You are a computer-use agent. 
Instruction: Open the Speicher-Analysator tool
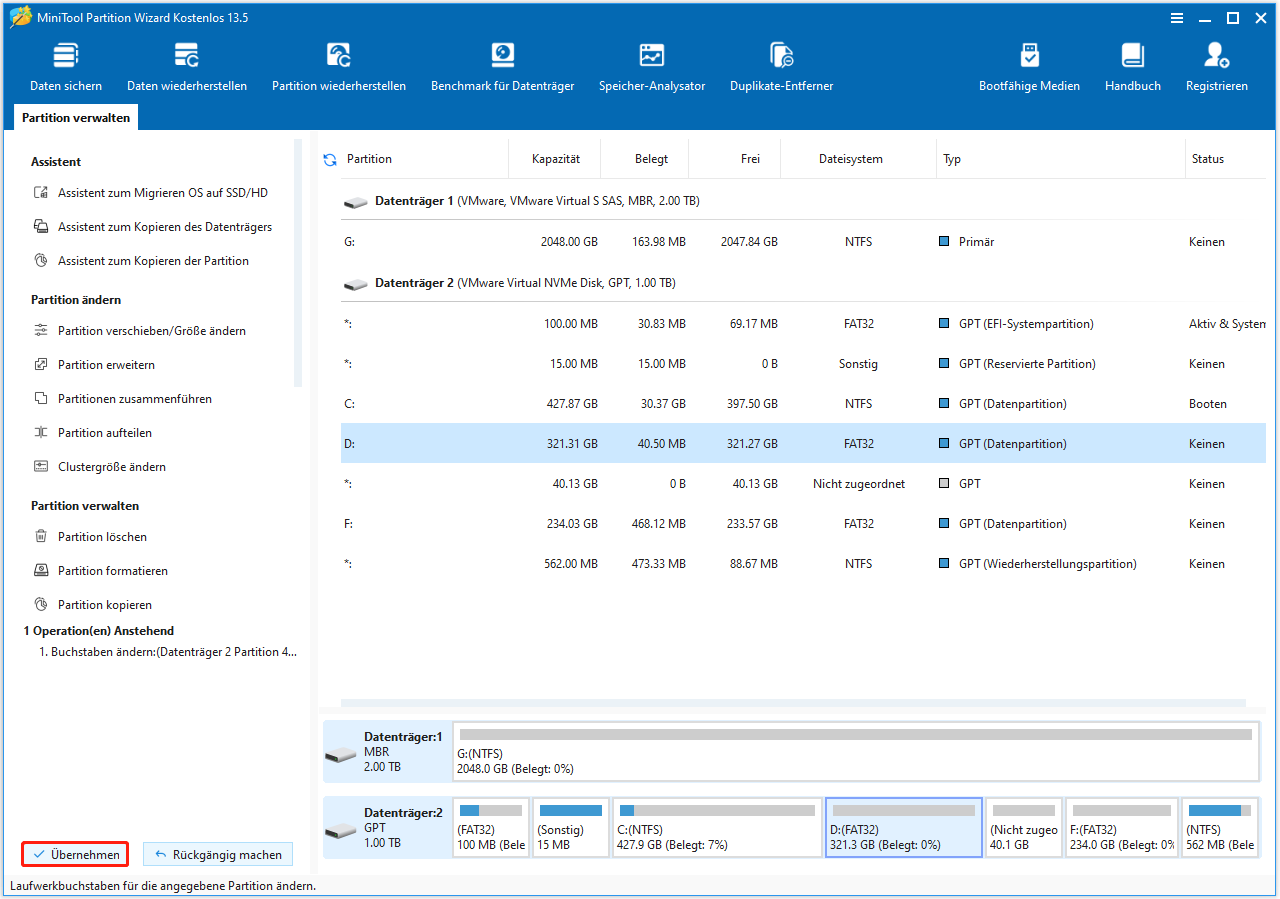click(x=652, y=67)
